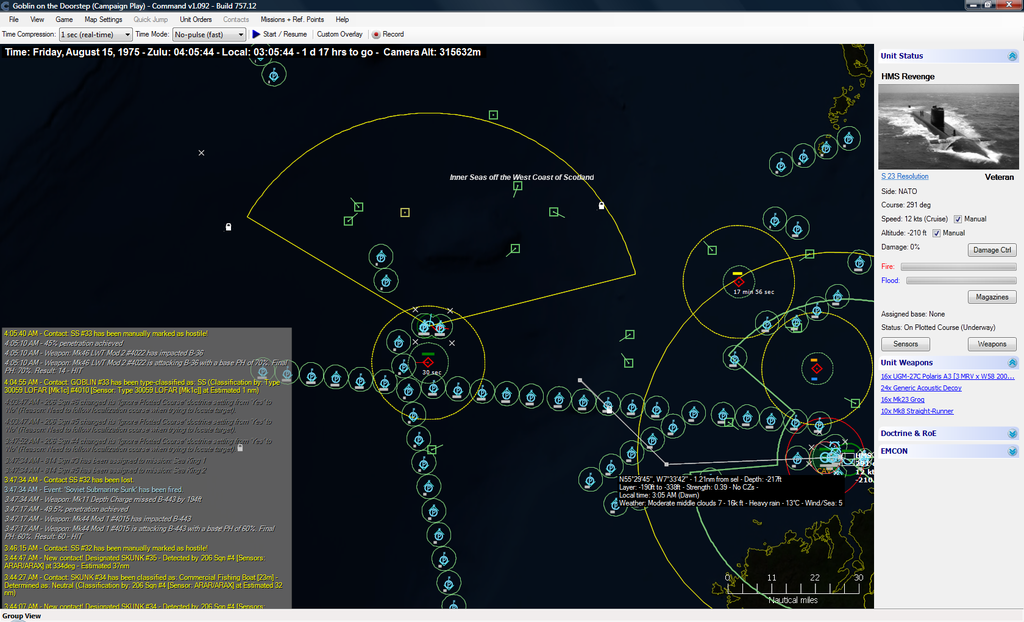Viewport: 1024px width, 622px height.
Task: Click the white lock marker at sector's right corner
Action: [x=601, y=206]
